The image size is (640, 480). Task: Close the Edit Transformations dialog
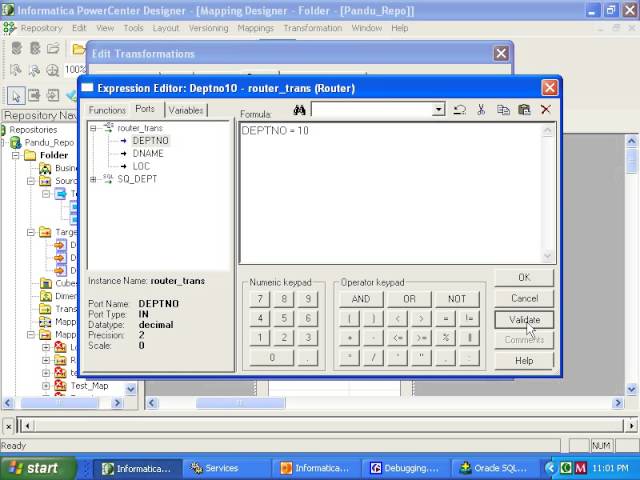coord(501,53)
